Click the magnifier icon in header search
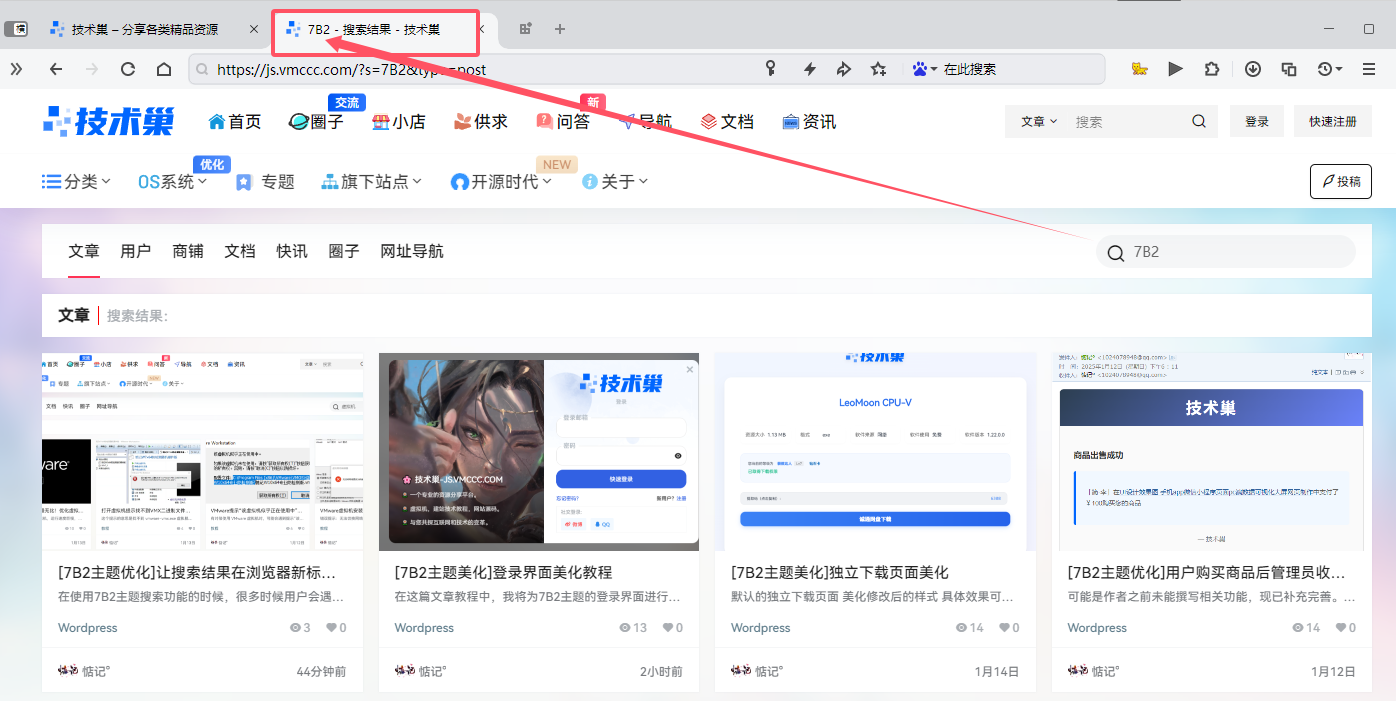 click(1199, 122)
